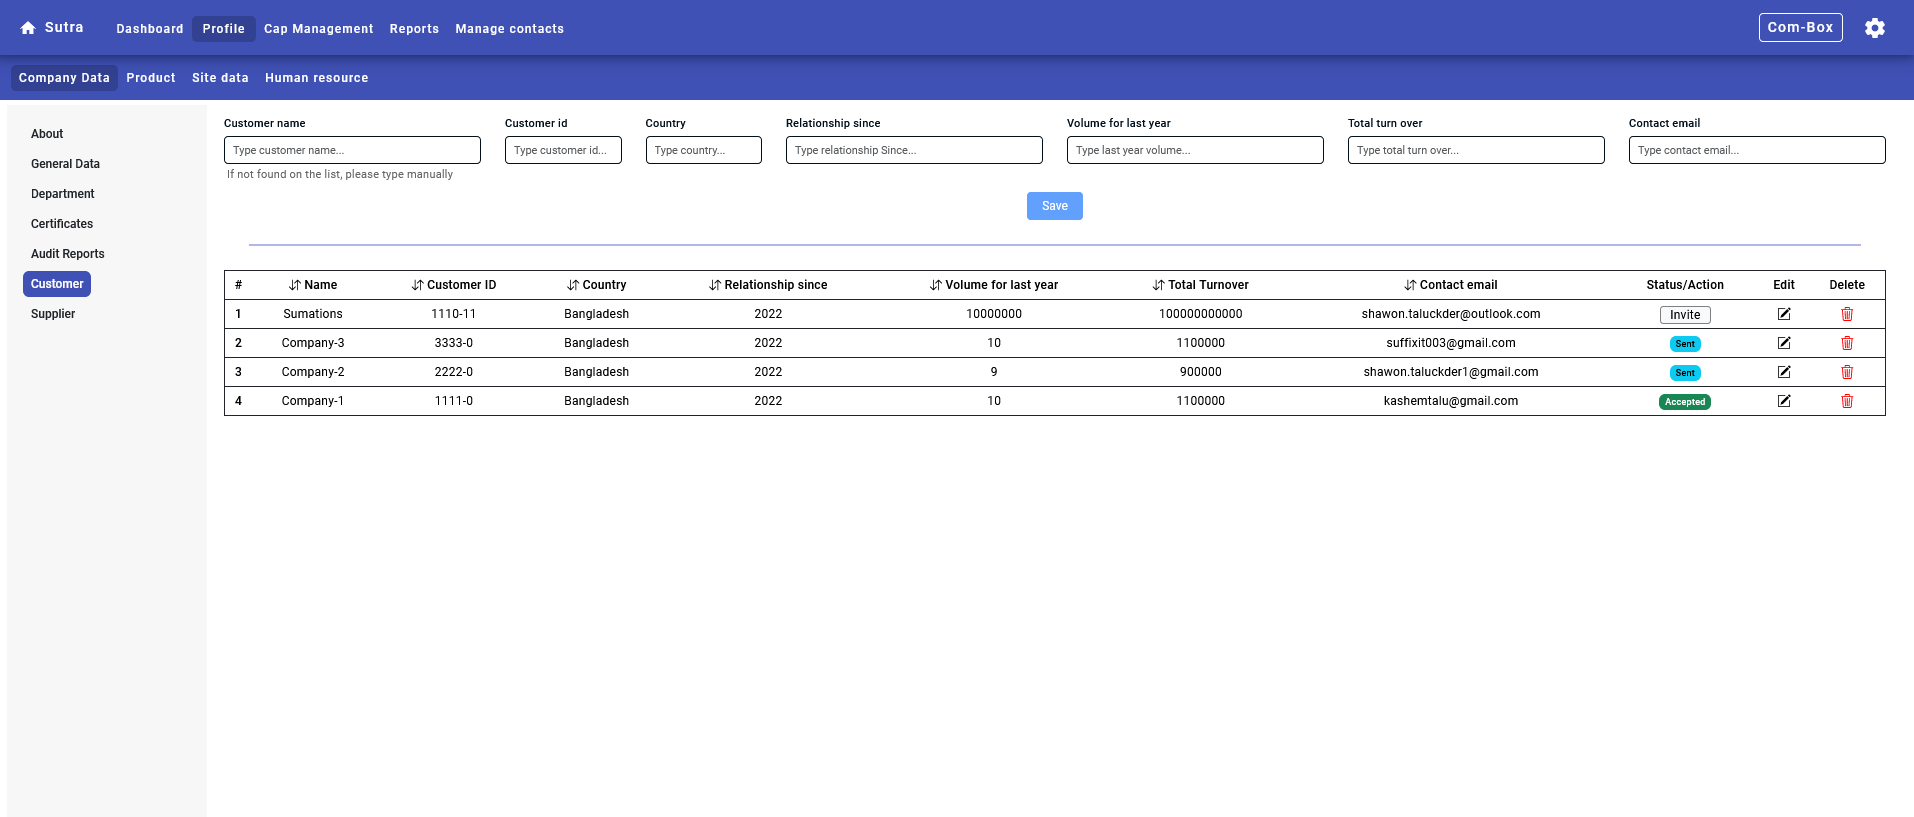Click the Sutra home icon
The image size is (1914, 817).
click(28, 28)
